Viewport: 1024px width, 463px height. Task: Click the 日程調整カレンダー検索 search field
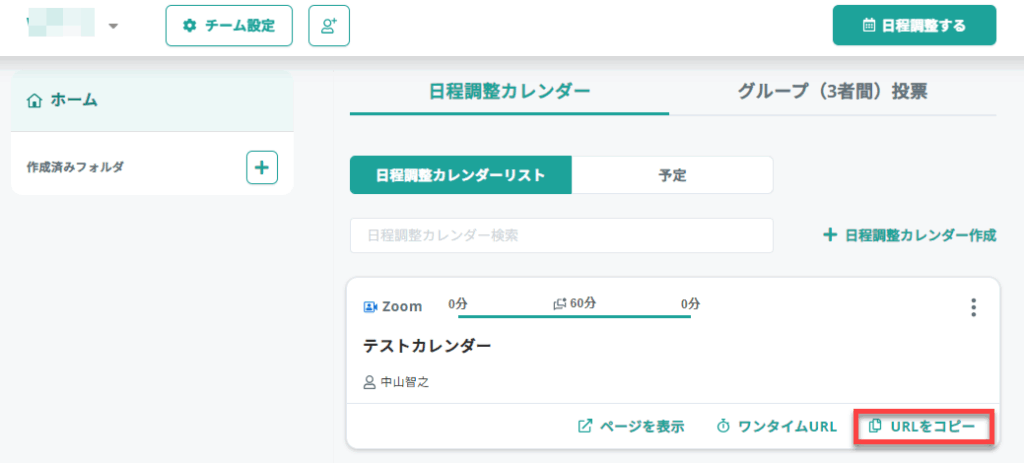coord(561,236)
